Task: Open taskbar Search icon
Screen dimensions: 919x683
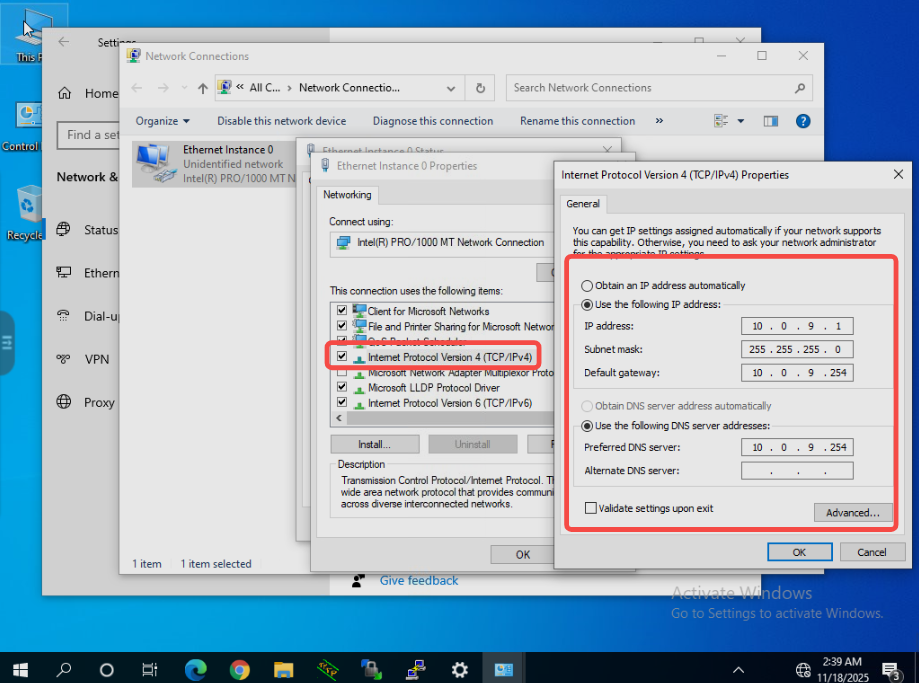Action: 64,669
